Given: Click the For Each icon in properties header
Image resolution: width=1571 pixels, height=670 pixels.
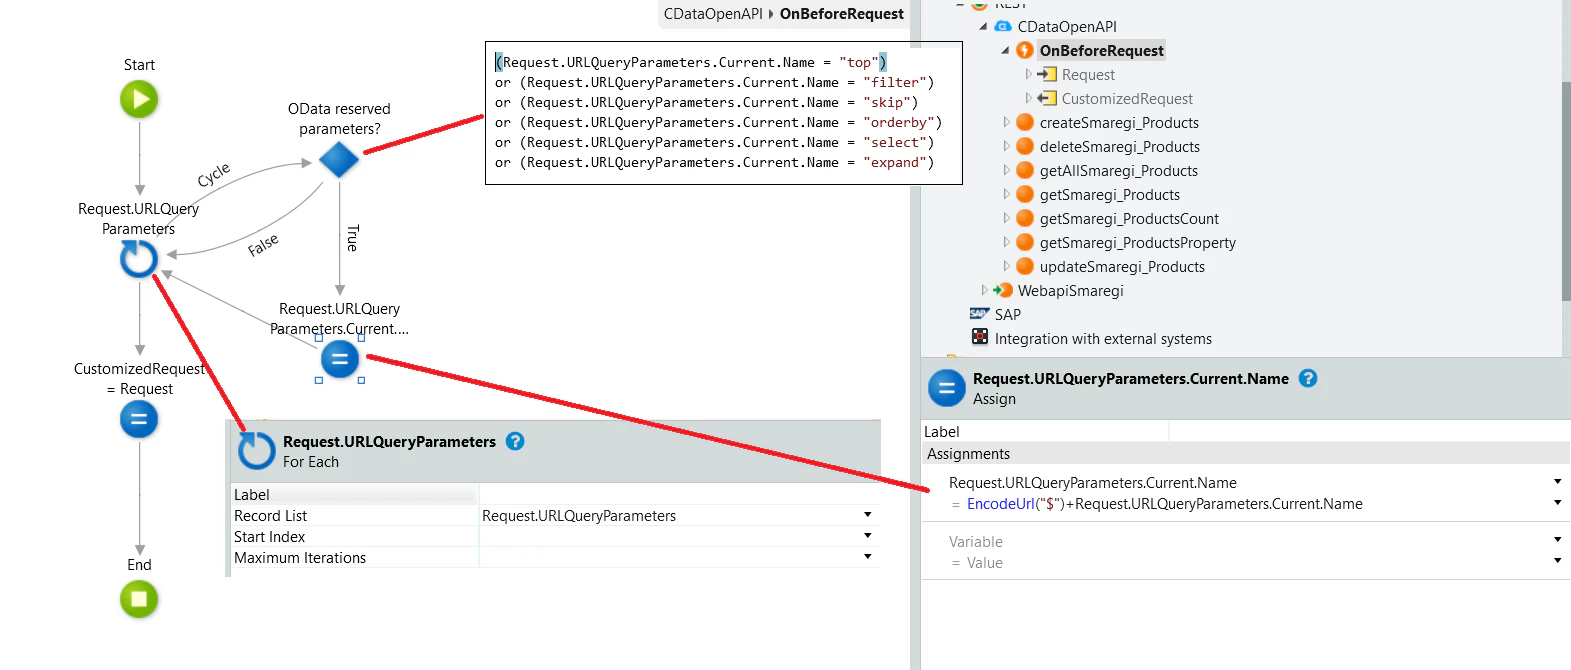Looking at the screenshot, I should click(257, 451).
